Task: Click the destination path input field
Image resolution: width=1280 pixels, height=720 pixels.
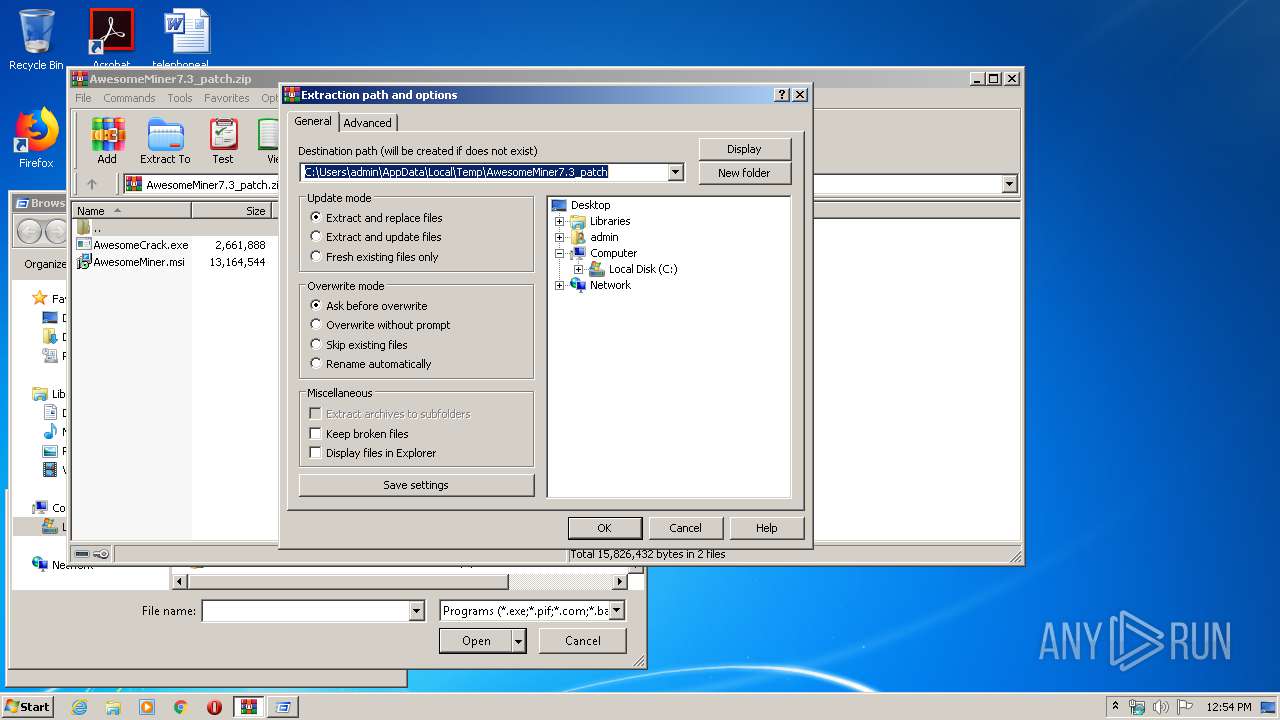Action: point(484,172)
